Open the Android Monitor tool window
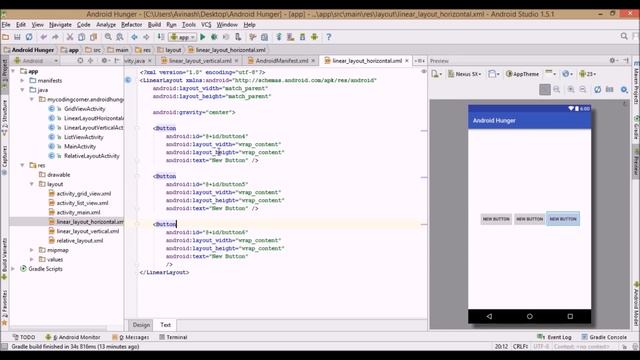 (73, 337)
